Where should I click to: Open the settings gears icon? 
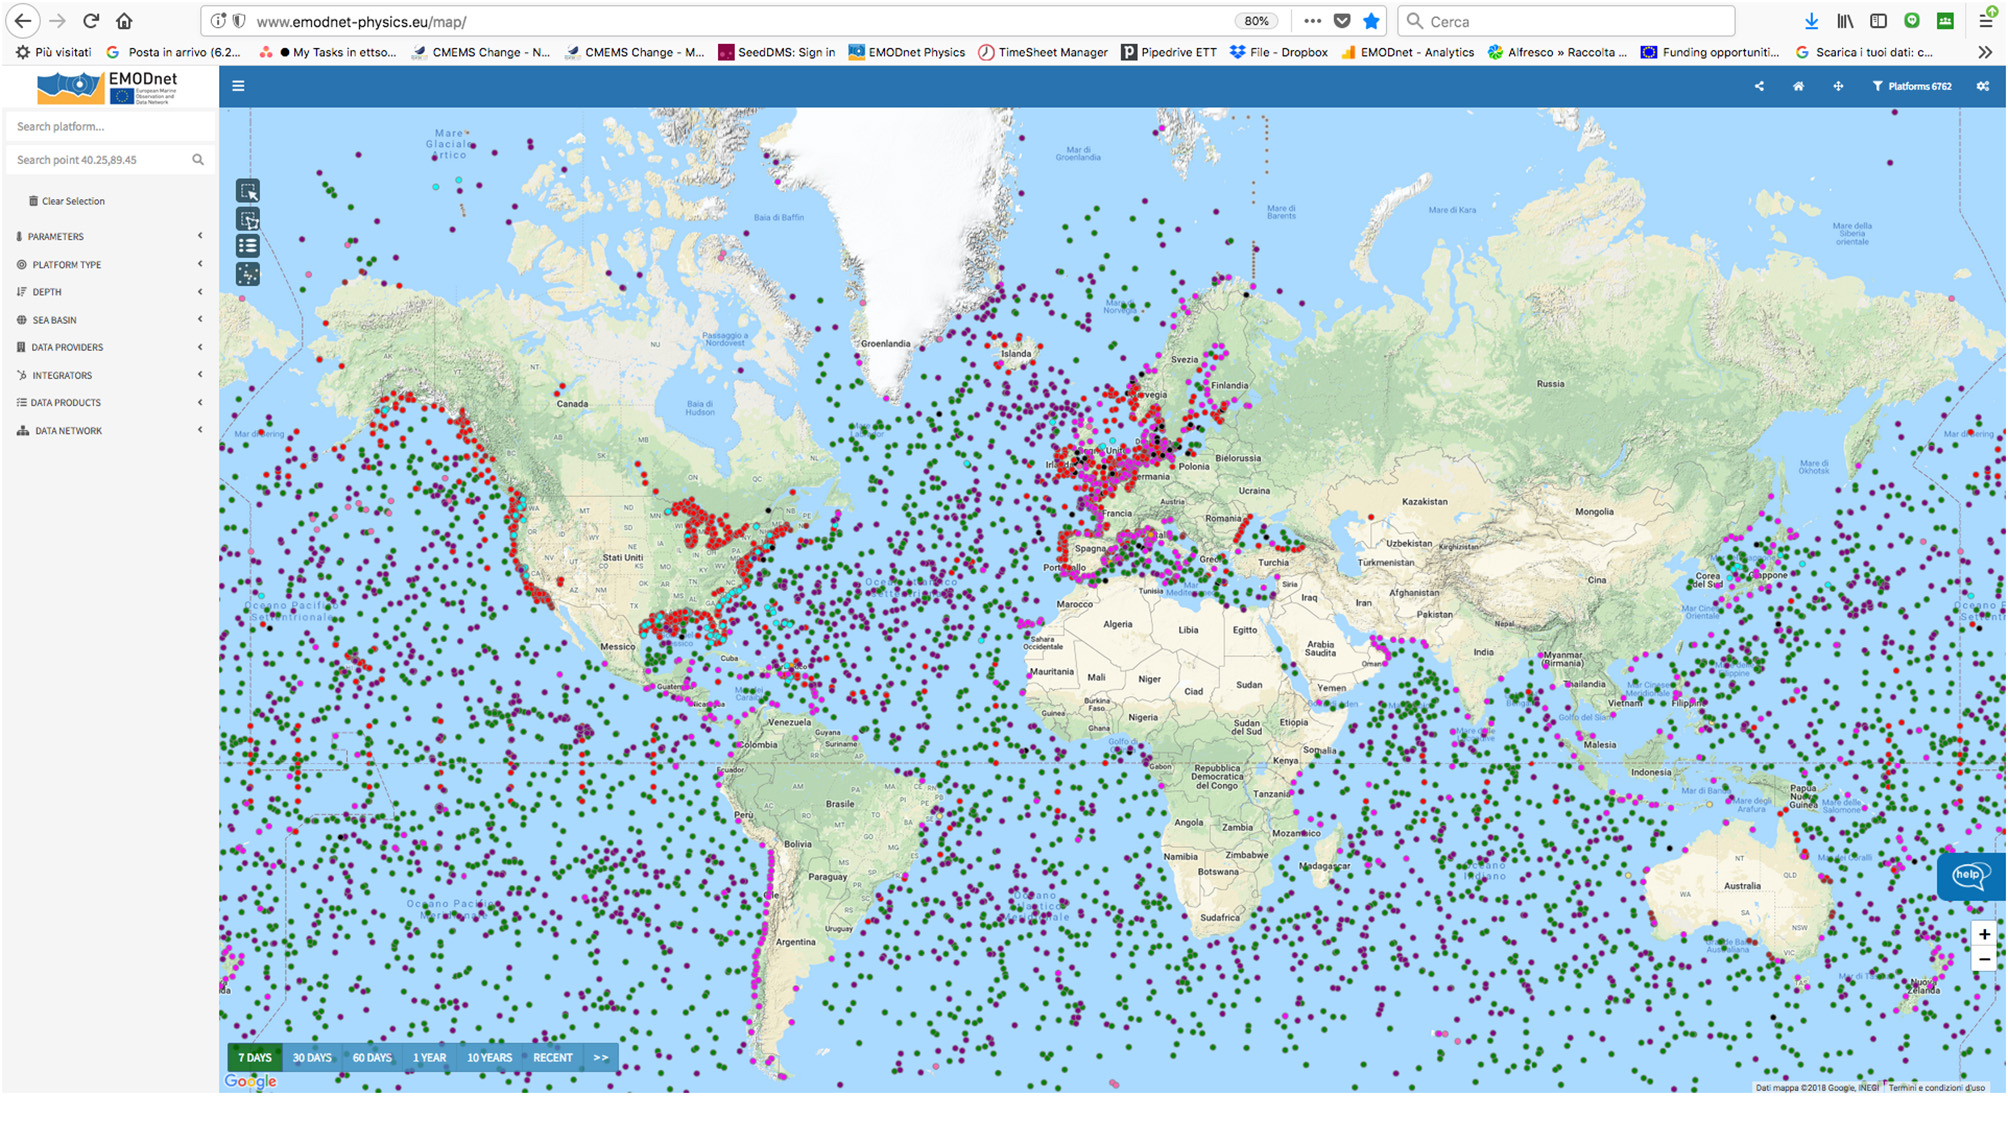tap(1982, 86)
